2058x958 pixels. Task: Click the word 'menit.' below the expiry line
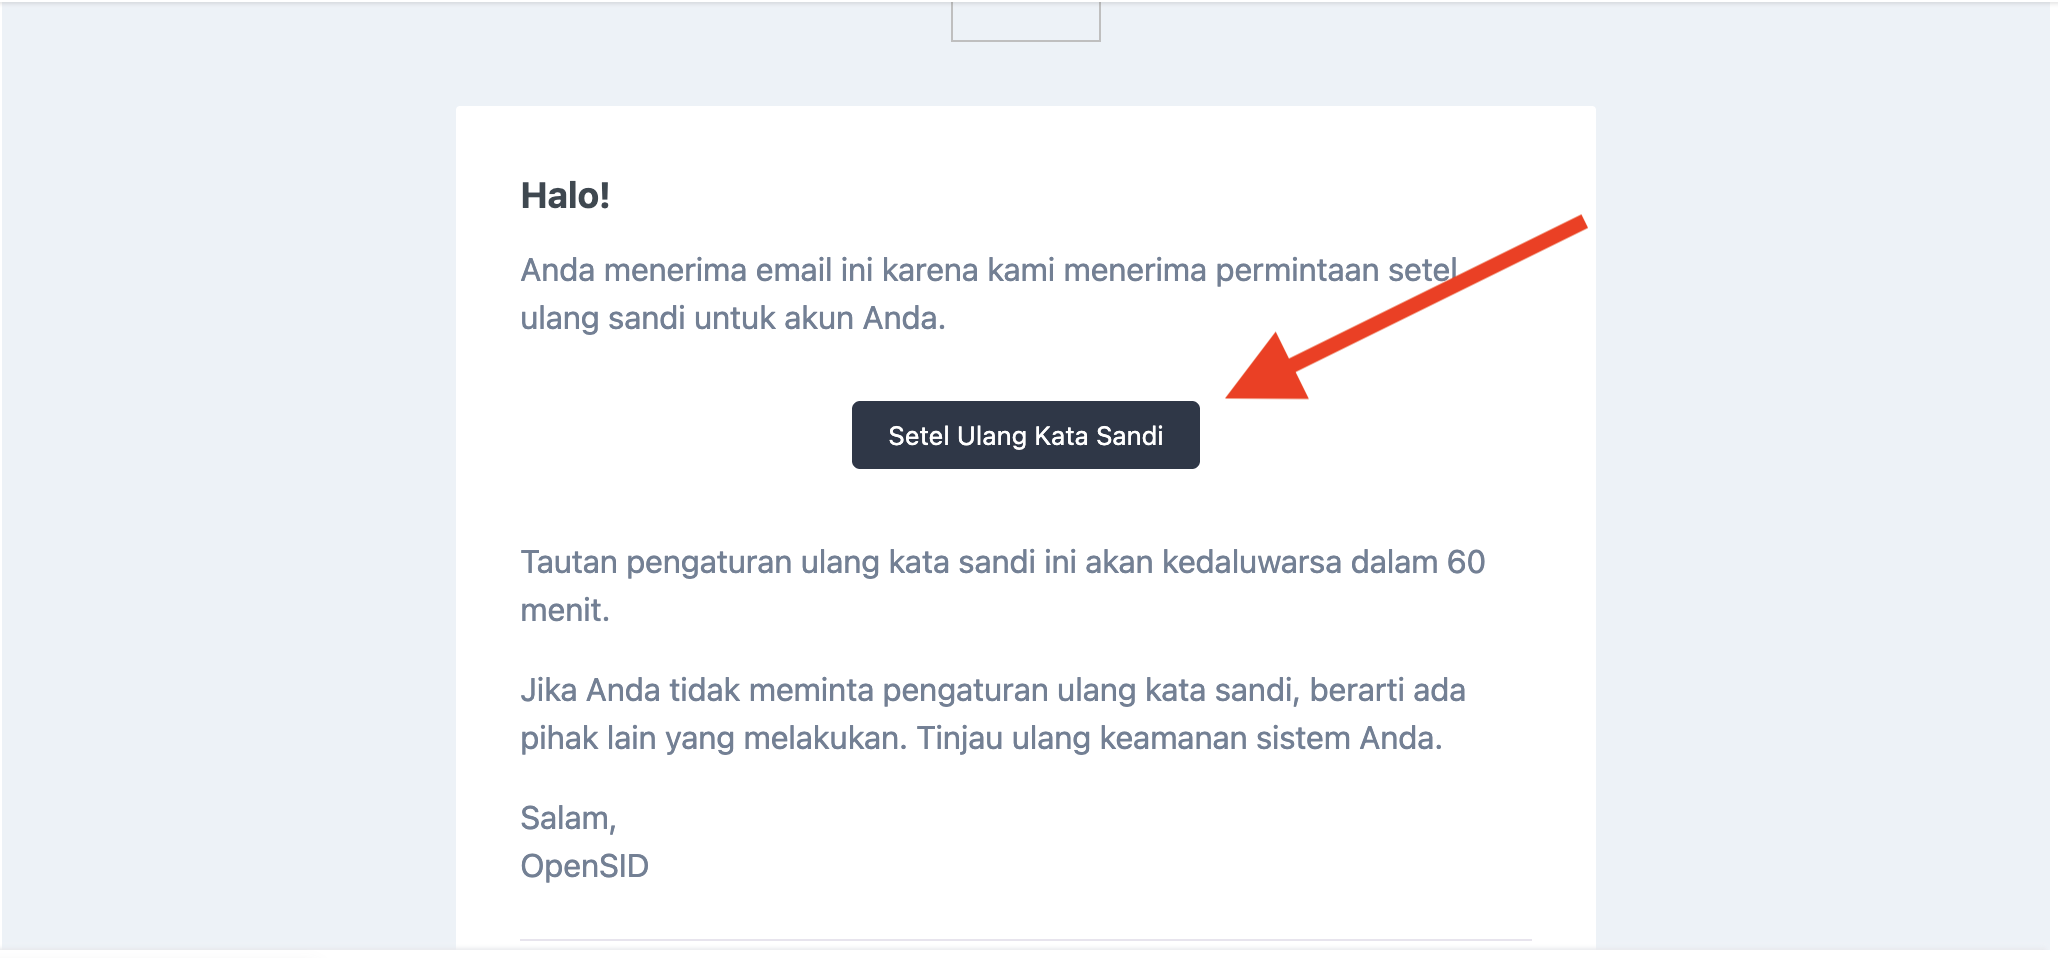click(565, 610)
